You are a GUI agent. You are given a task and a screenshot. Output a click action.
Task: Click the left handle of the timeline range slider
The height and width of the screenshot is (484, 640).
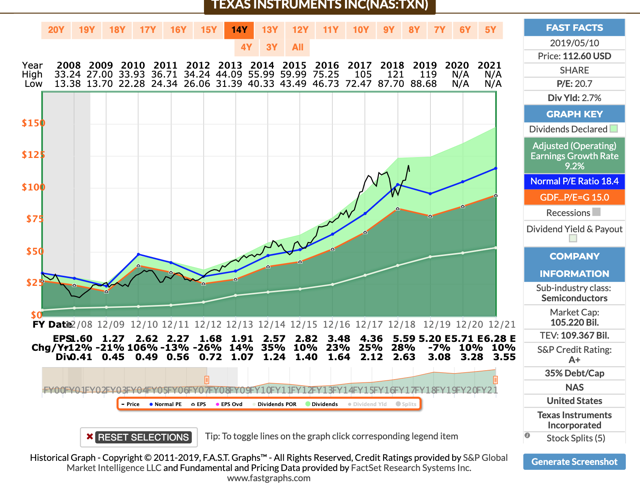(x=207, y=380)
